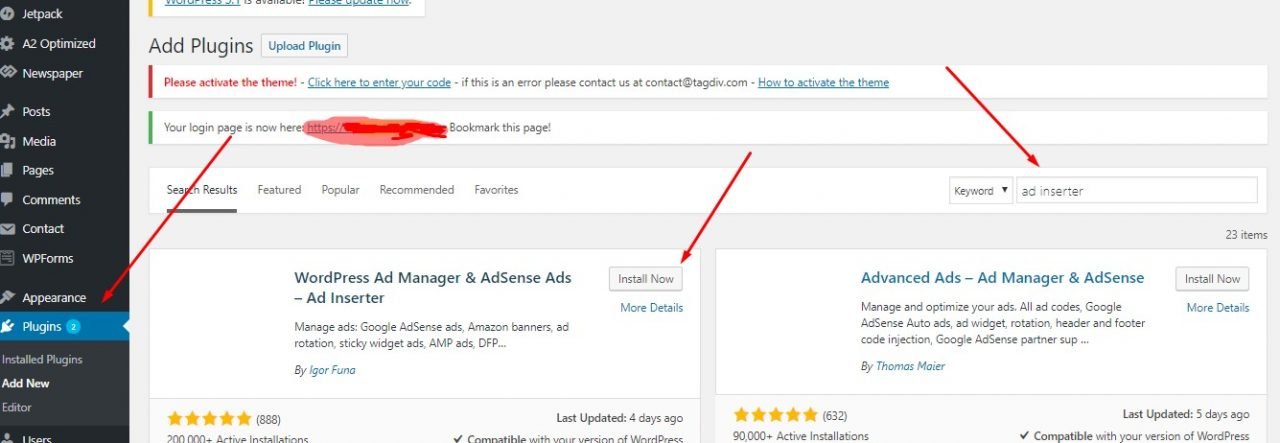Open the Keyword search type dropdown
The image size is (1280, 443).
click(x=981, y=191)
